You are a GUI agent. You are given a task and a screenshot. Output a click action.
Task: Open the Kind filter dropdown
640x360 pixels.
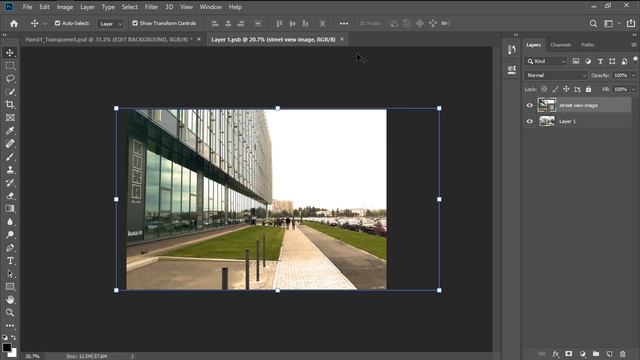pos(546,61)
